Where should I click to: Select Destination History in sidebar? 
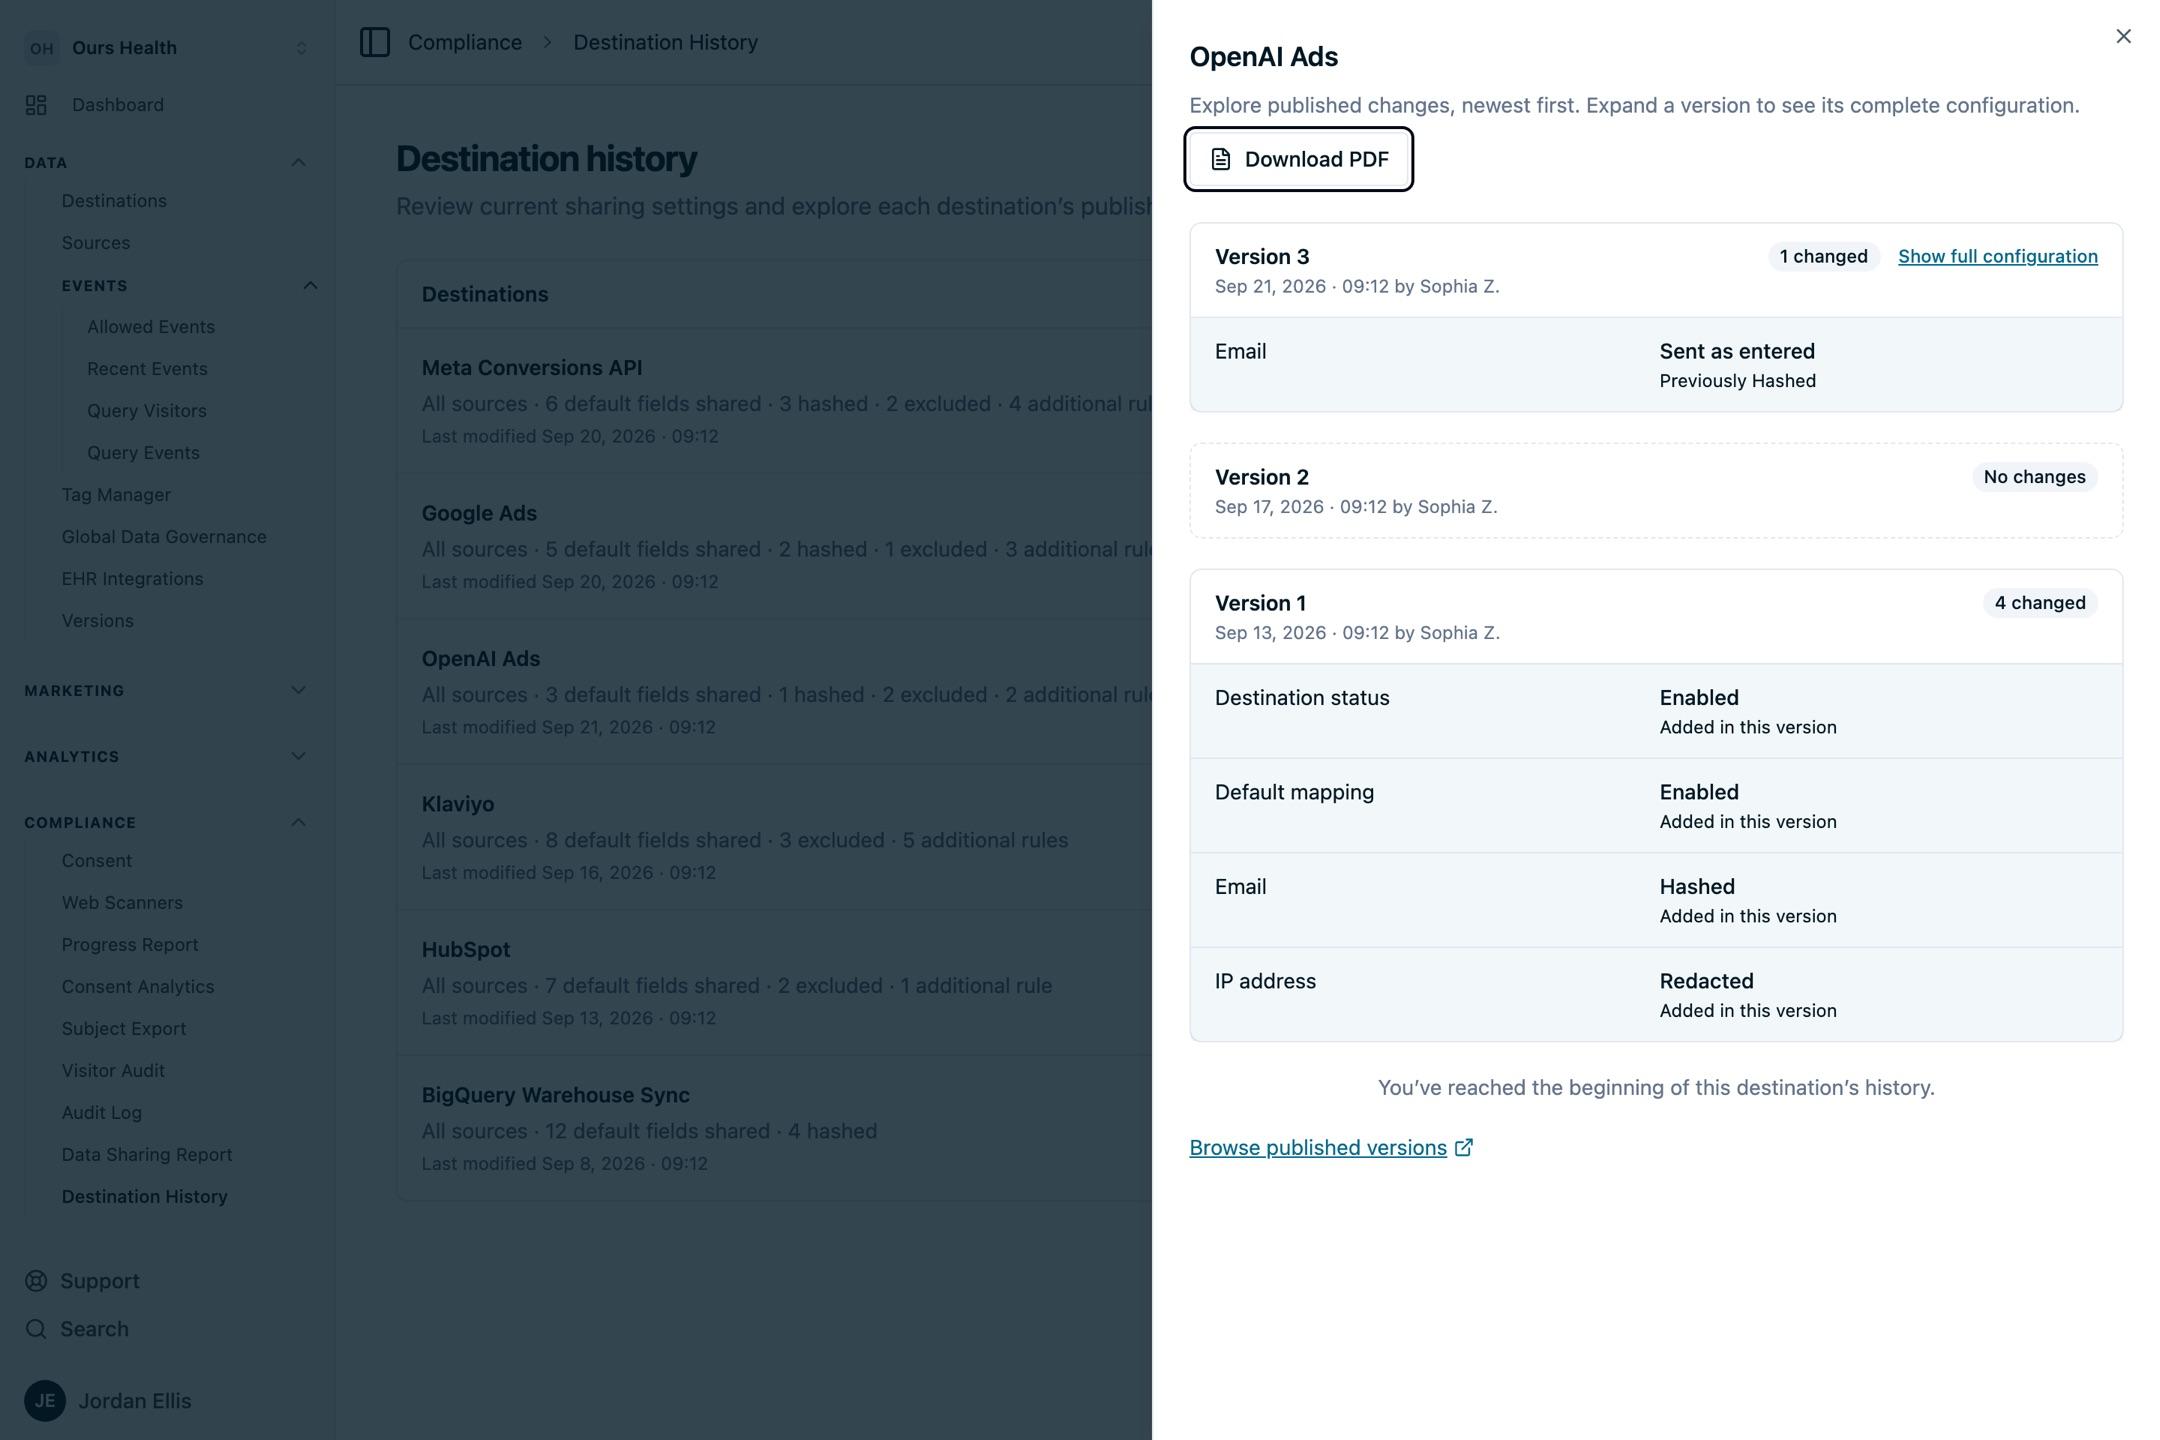(144, 1197)
